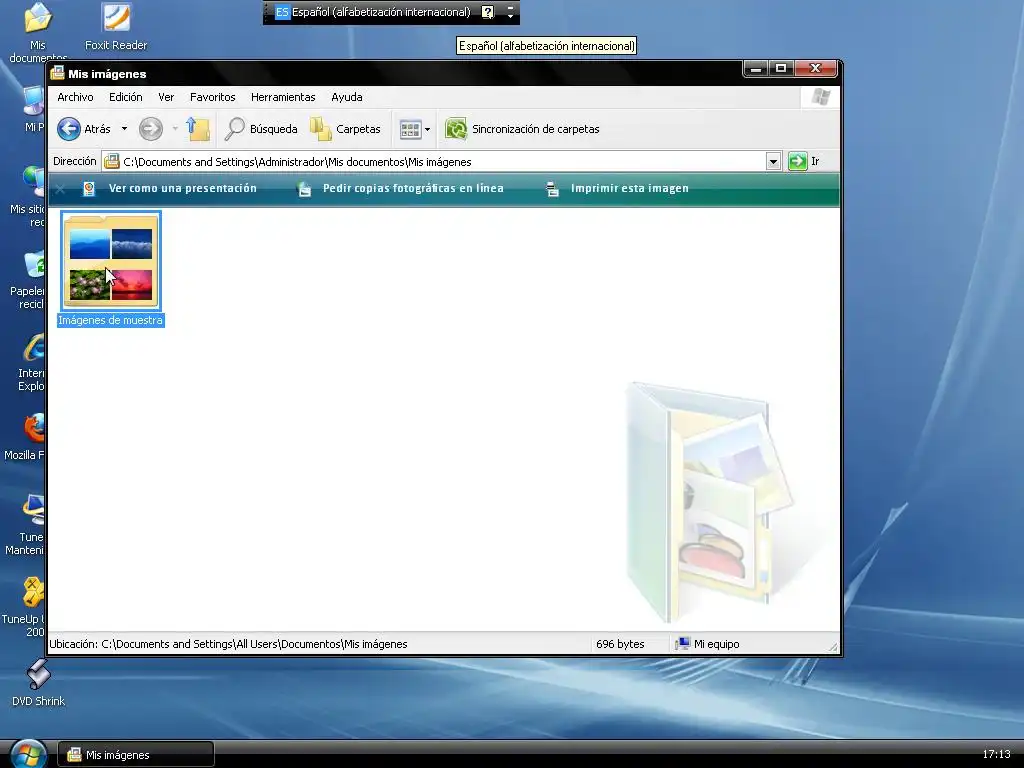1024x768 pixels.
Task: Go back with the Atrás button
Action: coord(84,129)
